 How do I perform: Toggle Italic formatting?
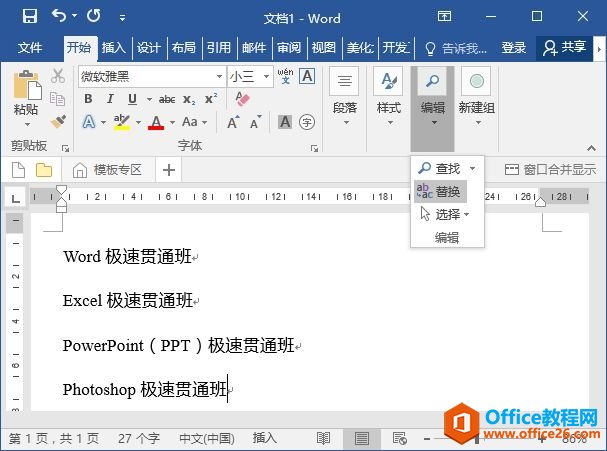click(x=110, y=99)
